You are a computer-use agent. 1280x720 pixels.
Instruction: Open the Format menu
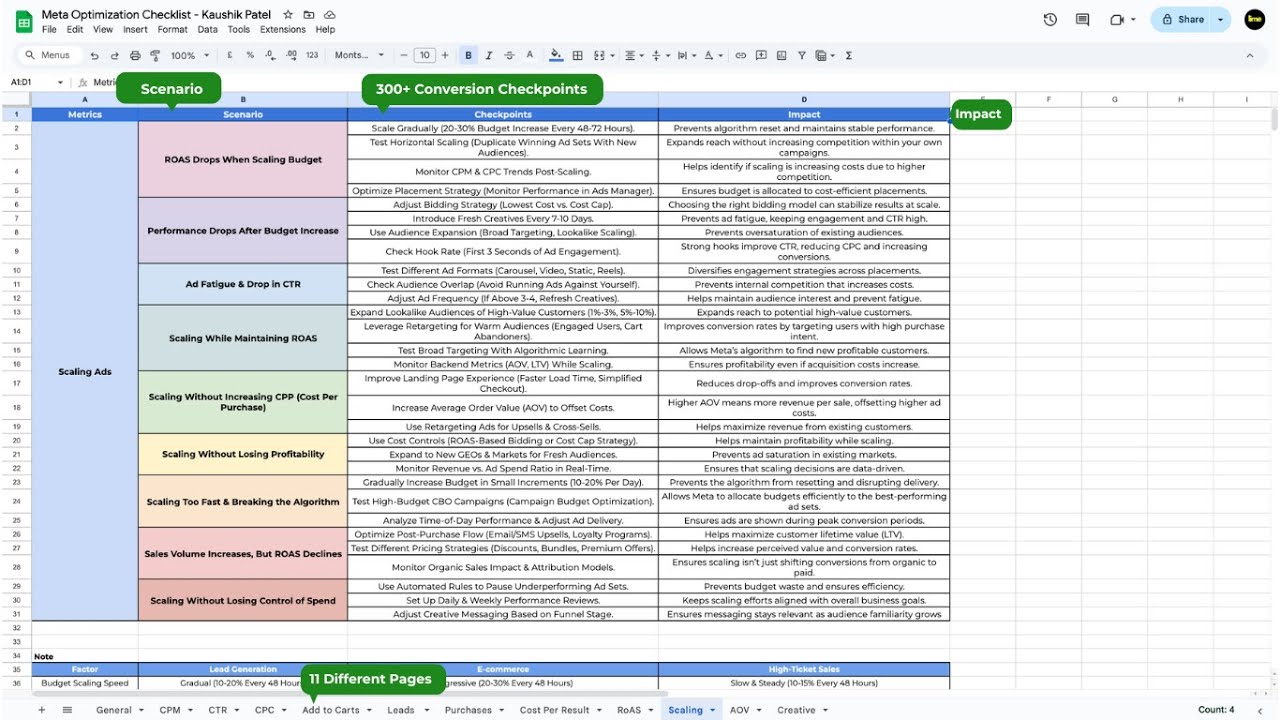tap(172, 30)
